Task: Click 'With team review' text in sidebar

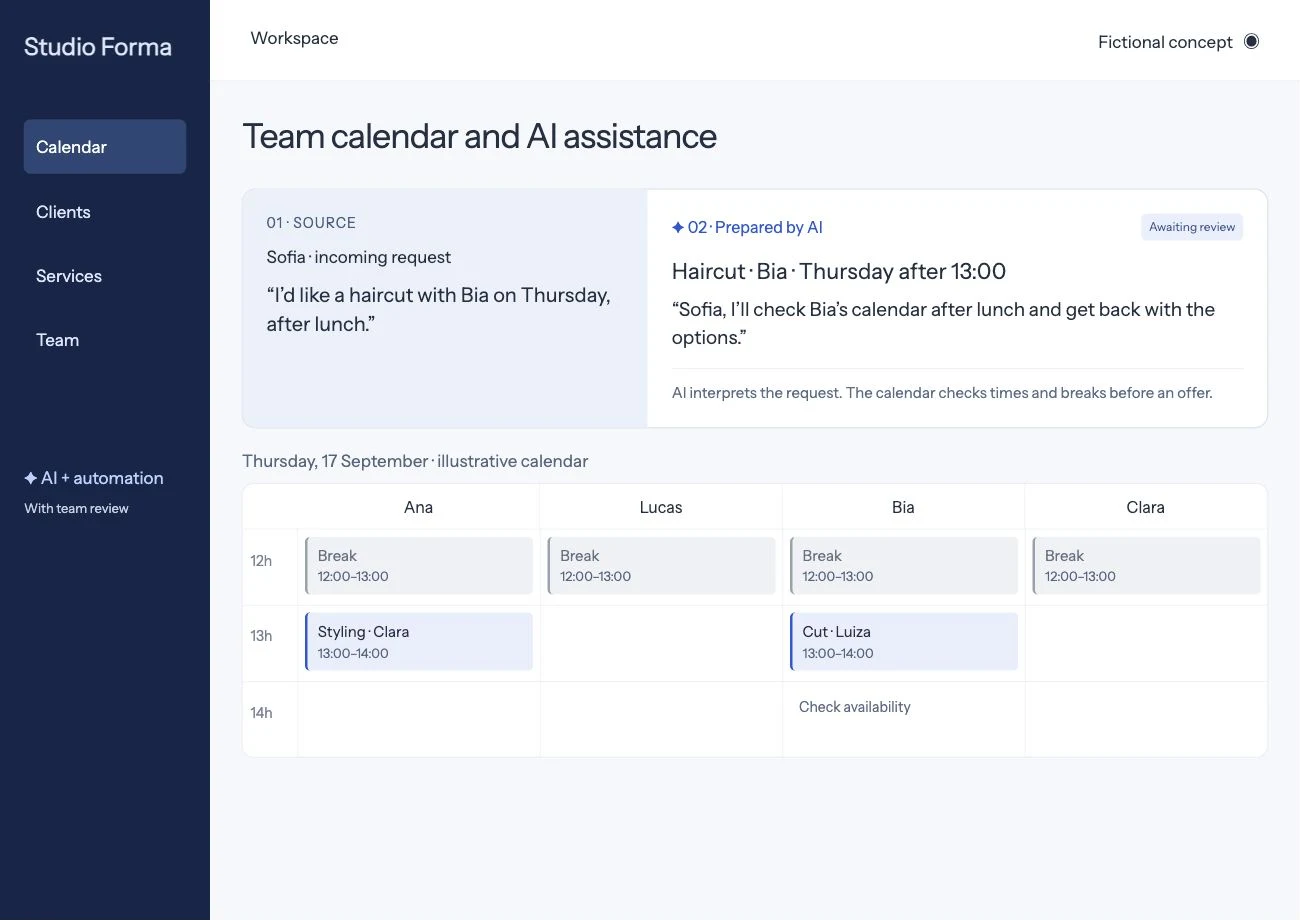Action: tap(77, 508)
